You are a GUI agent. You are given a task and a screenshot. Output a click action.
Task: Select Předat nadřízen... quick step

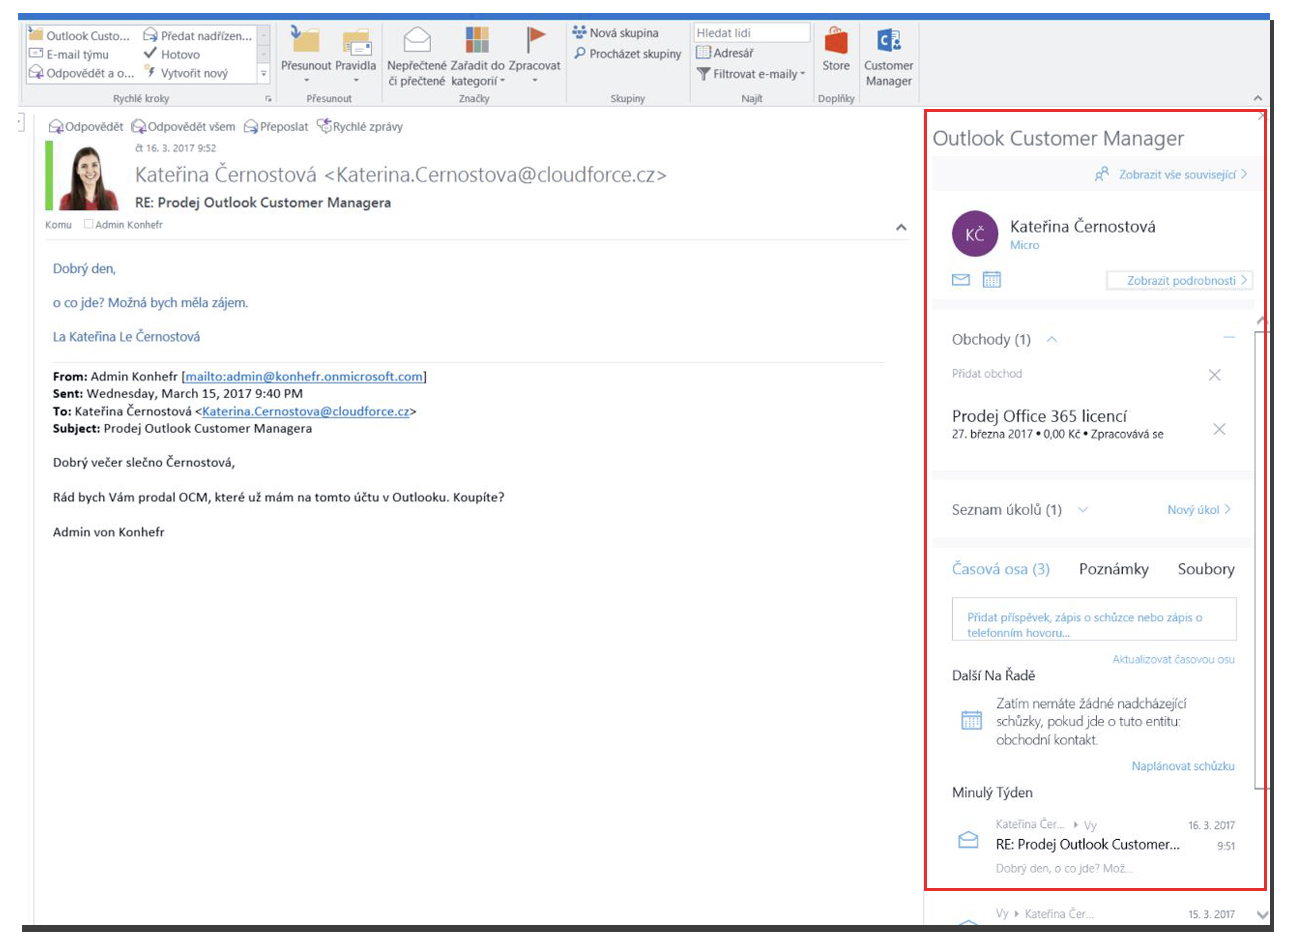198,36
